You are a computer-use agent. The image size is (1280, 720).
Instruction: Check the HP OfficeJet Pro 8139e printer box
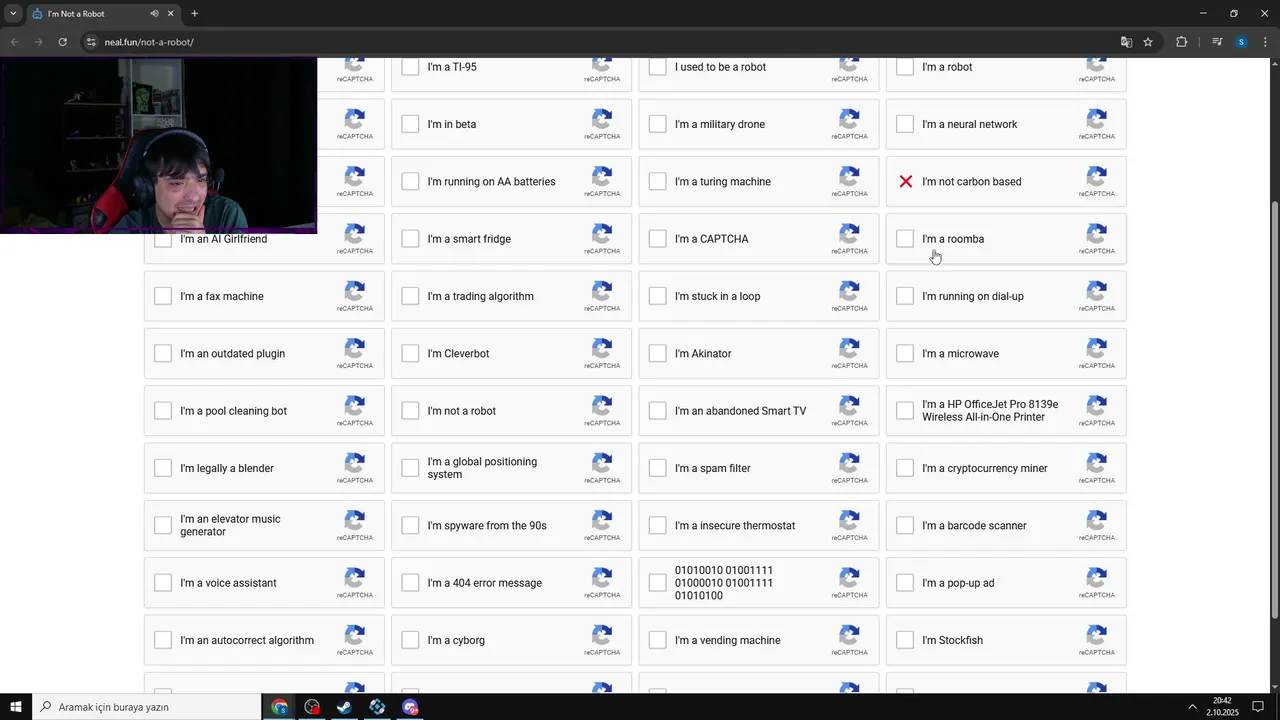tap(905, 411)
